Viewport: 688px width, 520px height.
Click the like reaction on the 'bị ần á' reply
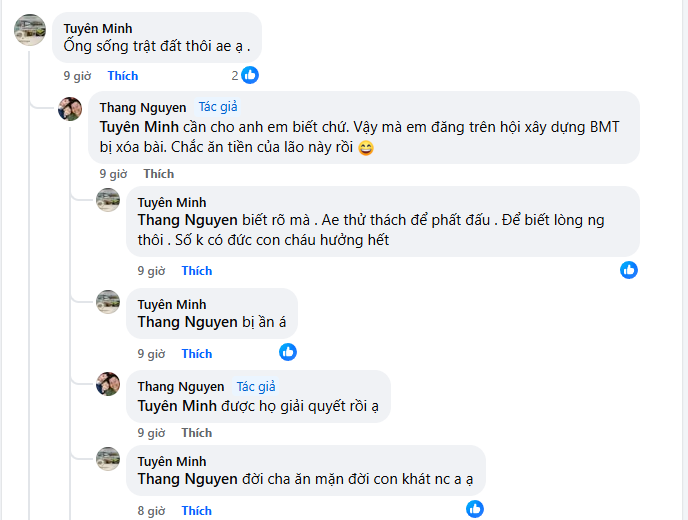[288, 352]
